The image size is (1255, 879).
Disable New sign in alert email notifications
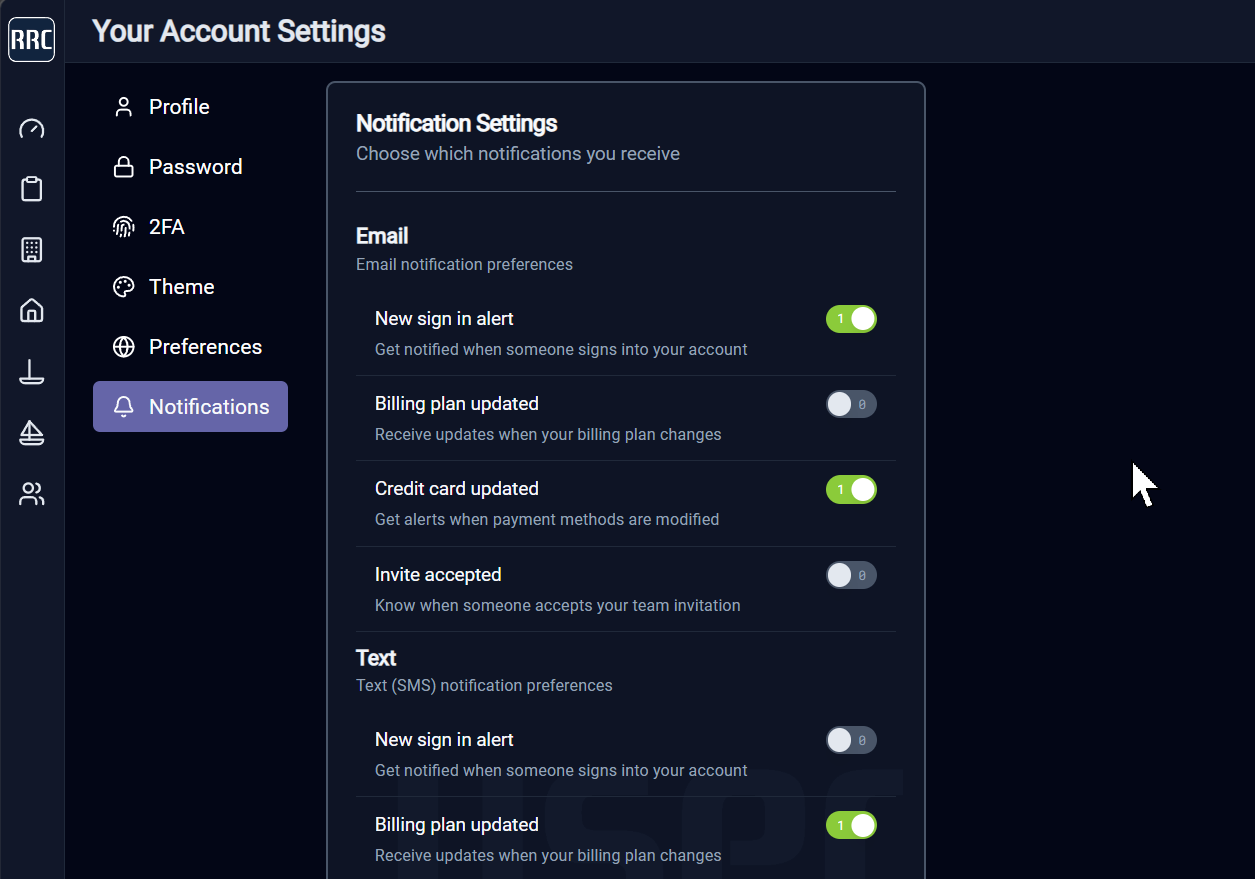[851, 318]
